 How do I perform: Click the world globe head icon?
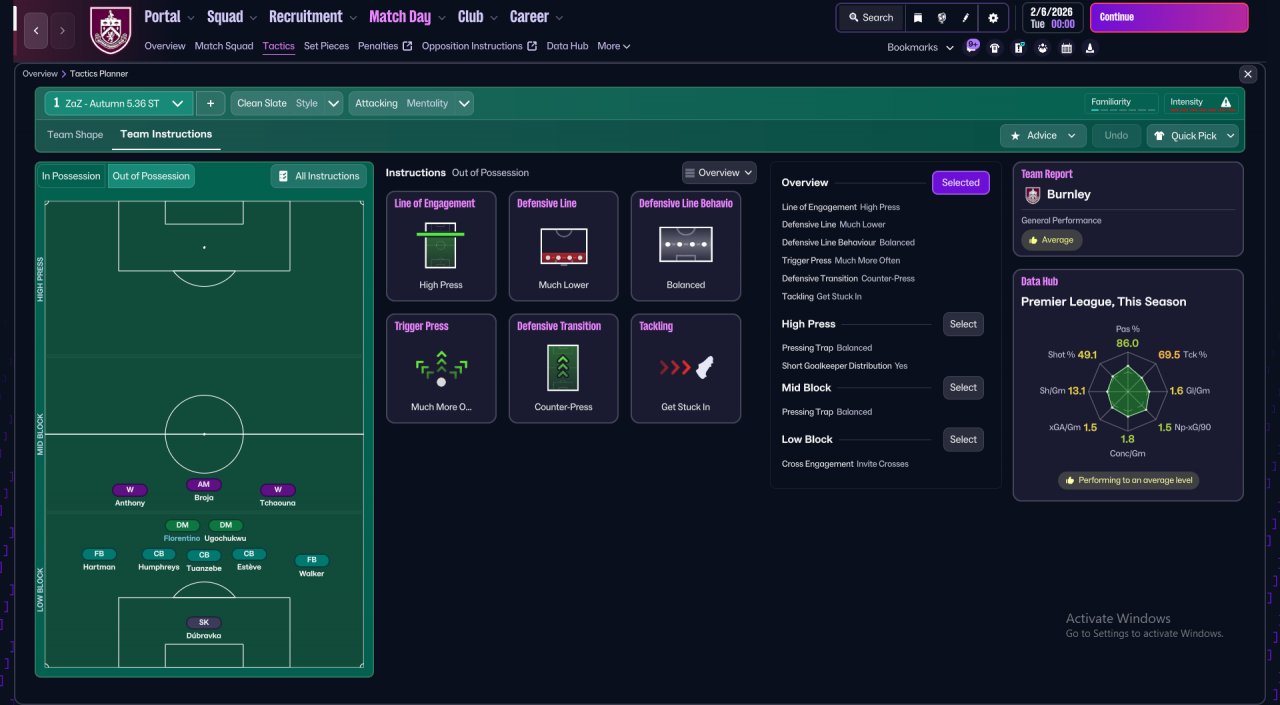[942, 17]
